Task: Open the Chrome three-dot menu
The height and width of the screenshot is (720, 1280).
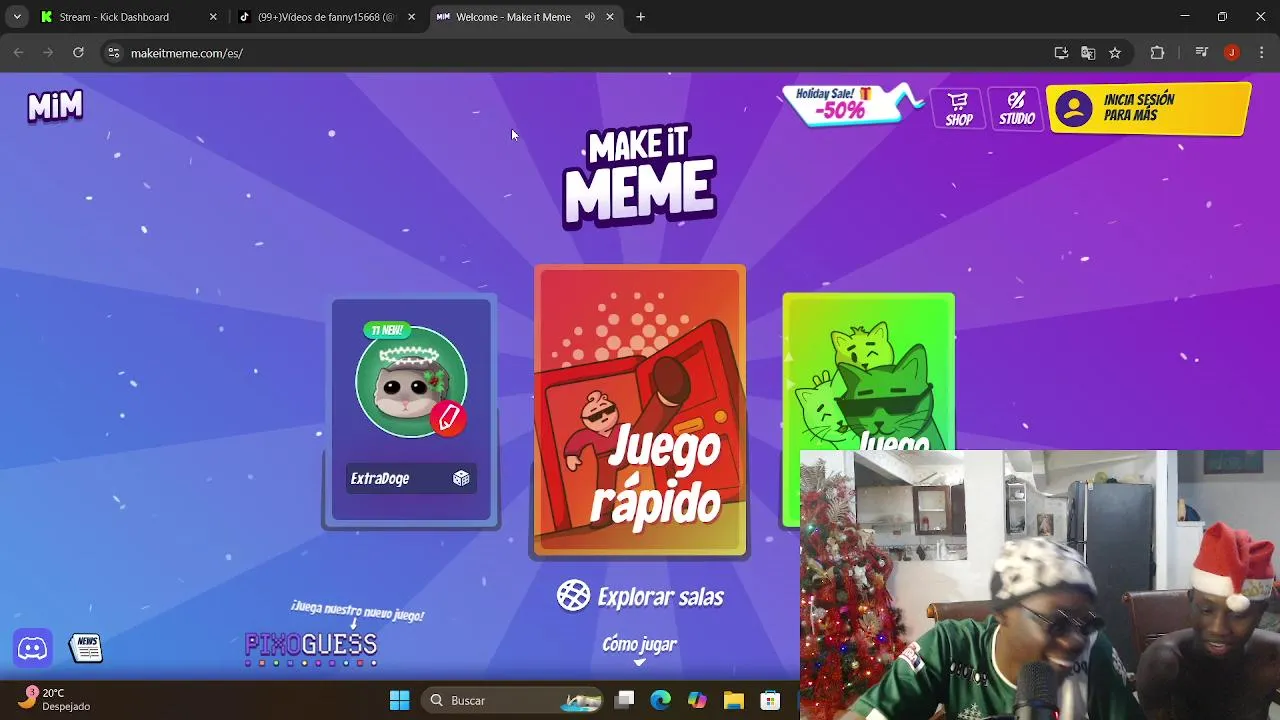Action: 1260,53
